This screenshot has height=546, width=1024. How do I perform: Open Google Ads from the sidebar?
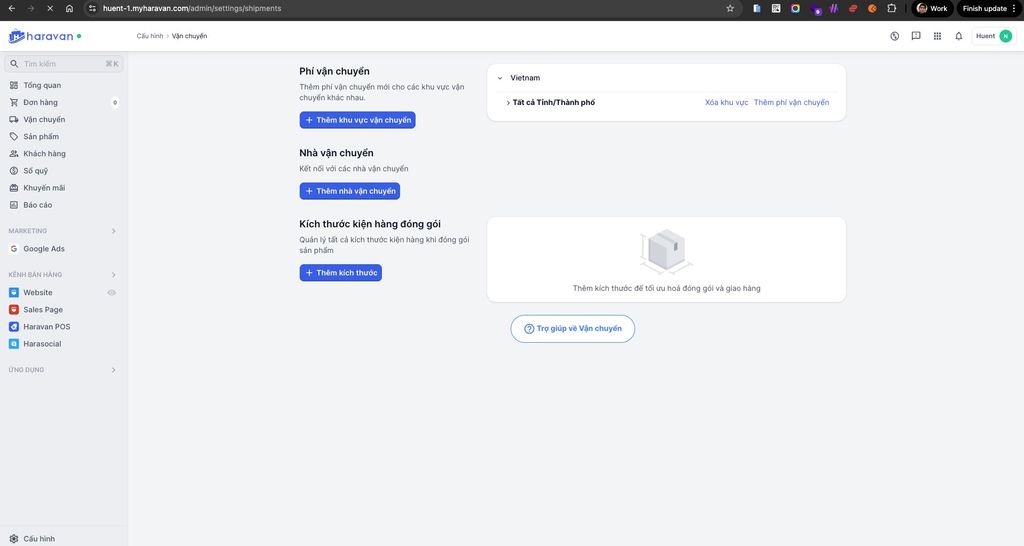[x=44, y=249]
